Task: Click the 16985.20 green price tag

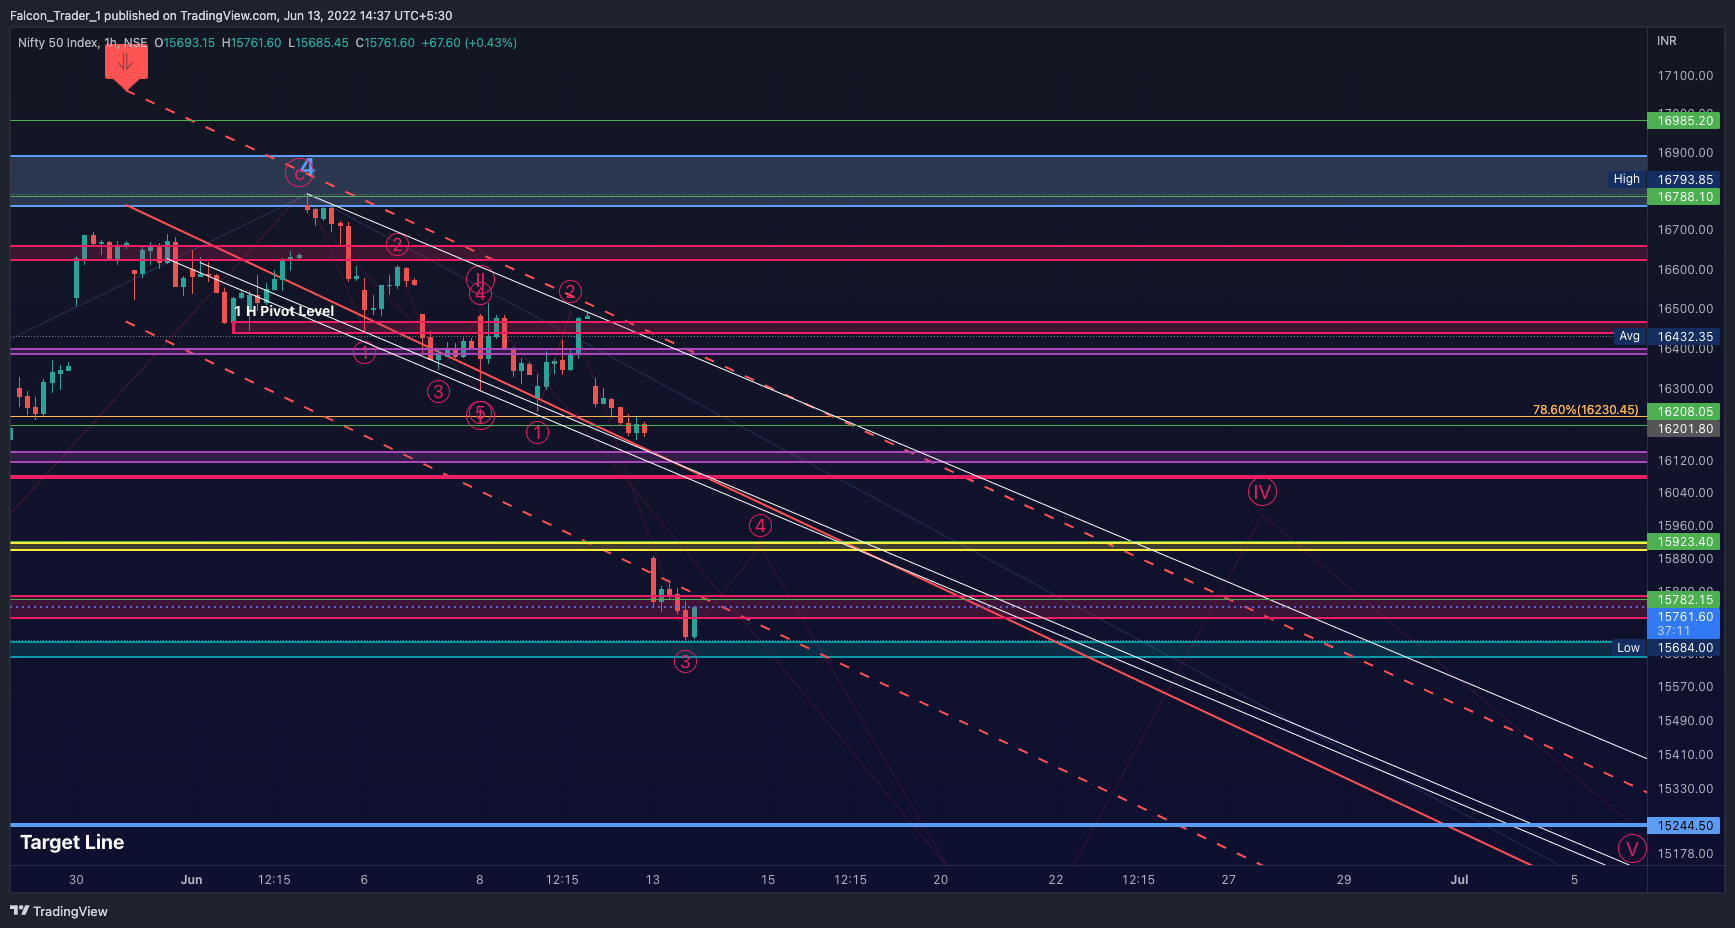Action: 1683,121
